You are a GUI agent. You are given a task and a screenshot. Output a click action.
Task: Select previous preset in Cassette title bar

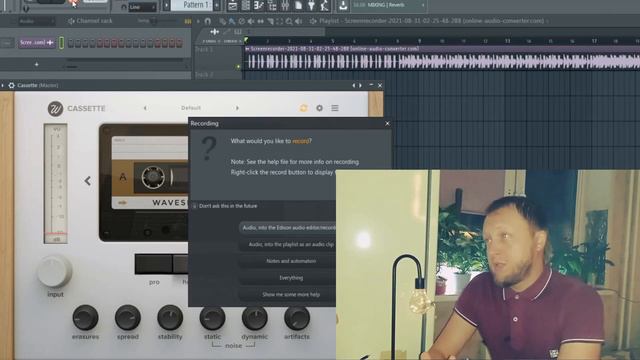pos(353,85)
